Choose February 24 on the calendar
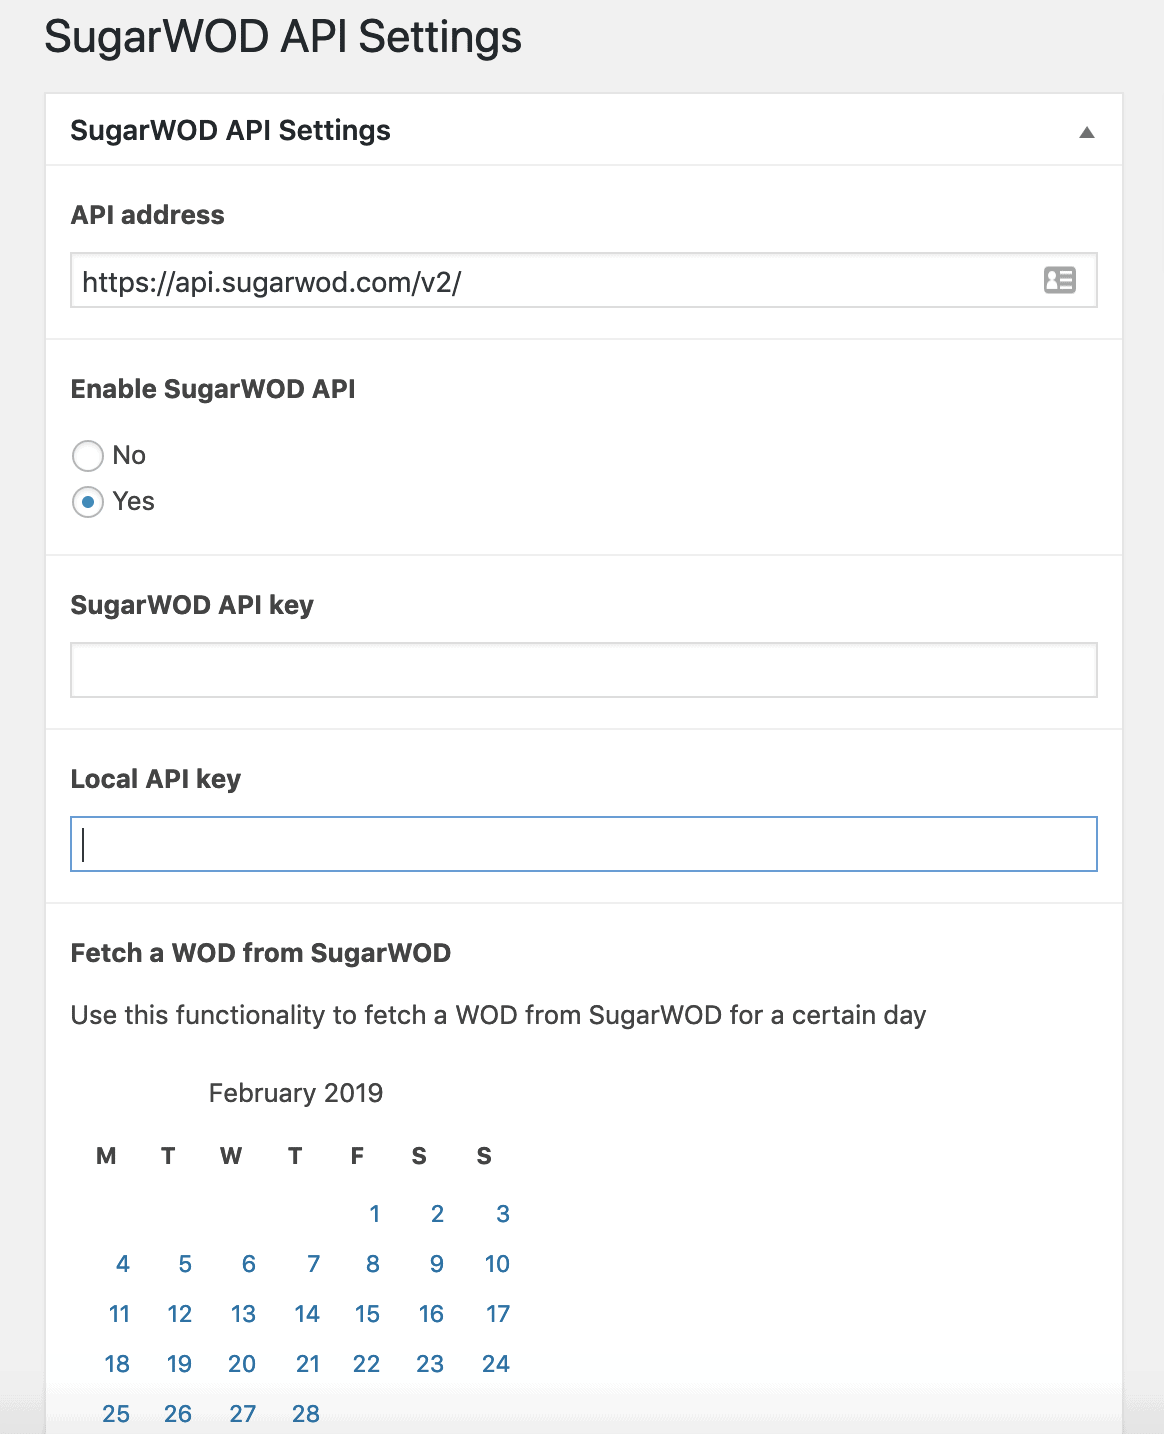1164x1434 pixels. (x=496, y=1364)
